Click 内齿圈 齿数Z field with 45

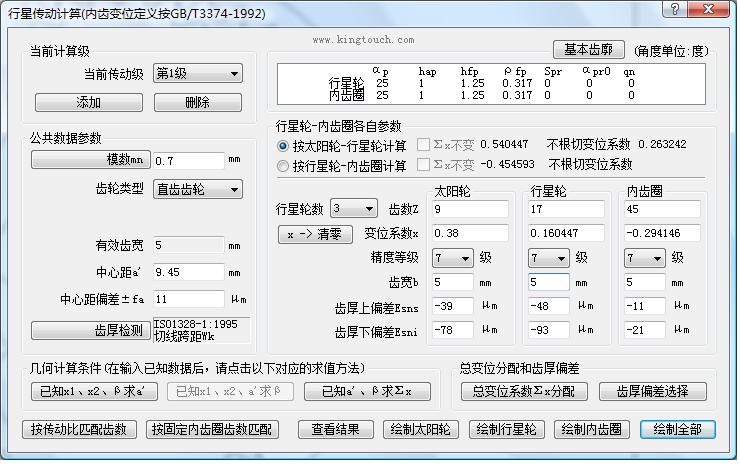663,209
